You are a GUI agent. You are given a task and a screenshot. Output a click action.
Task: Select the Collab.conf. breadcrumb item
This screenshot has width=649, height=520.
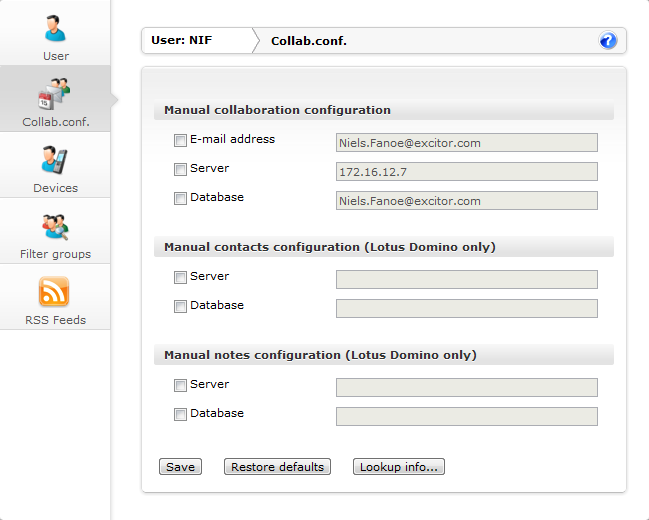click(x=309, y=41)
